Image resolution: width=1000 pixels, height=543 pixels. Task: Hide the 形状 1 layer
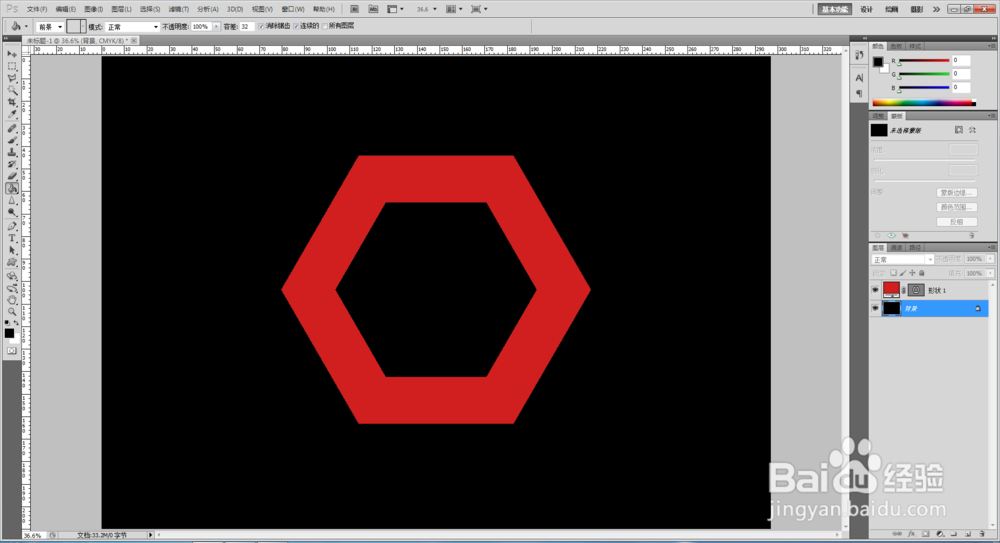coord(876,290)
